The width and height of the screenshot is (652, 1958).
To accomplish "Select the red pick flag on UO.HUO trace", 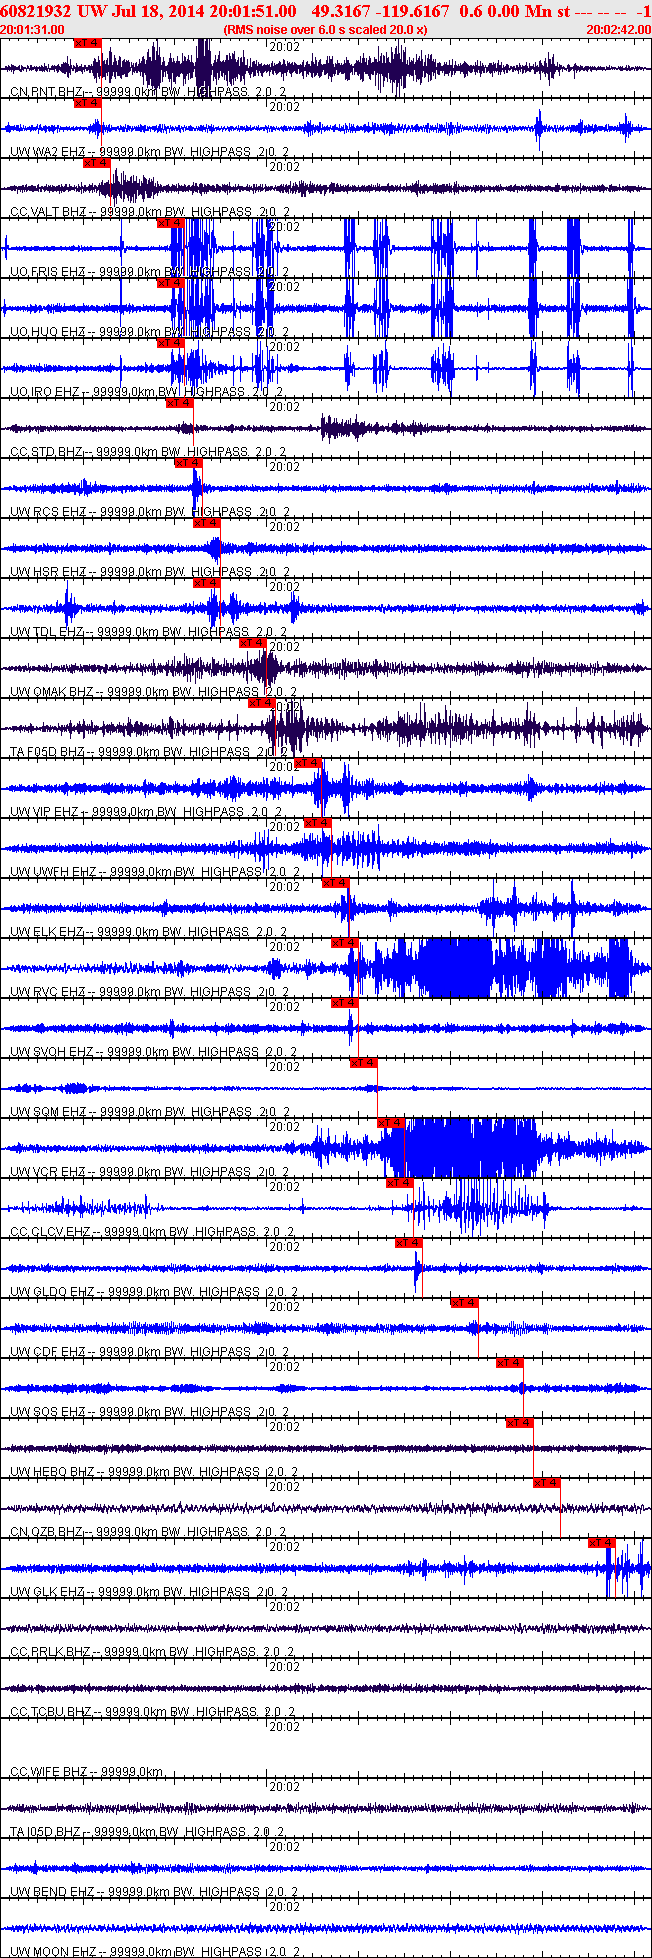I will coord(171,282).
